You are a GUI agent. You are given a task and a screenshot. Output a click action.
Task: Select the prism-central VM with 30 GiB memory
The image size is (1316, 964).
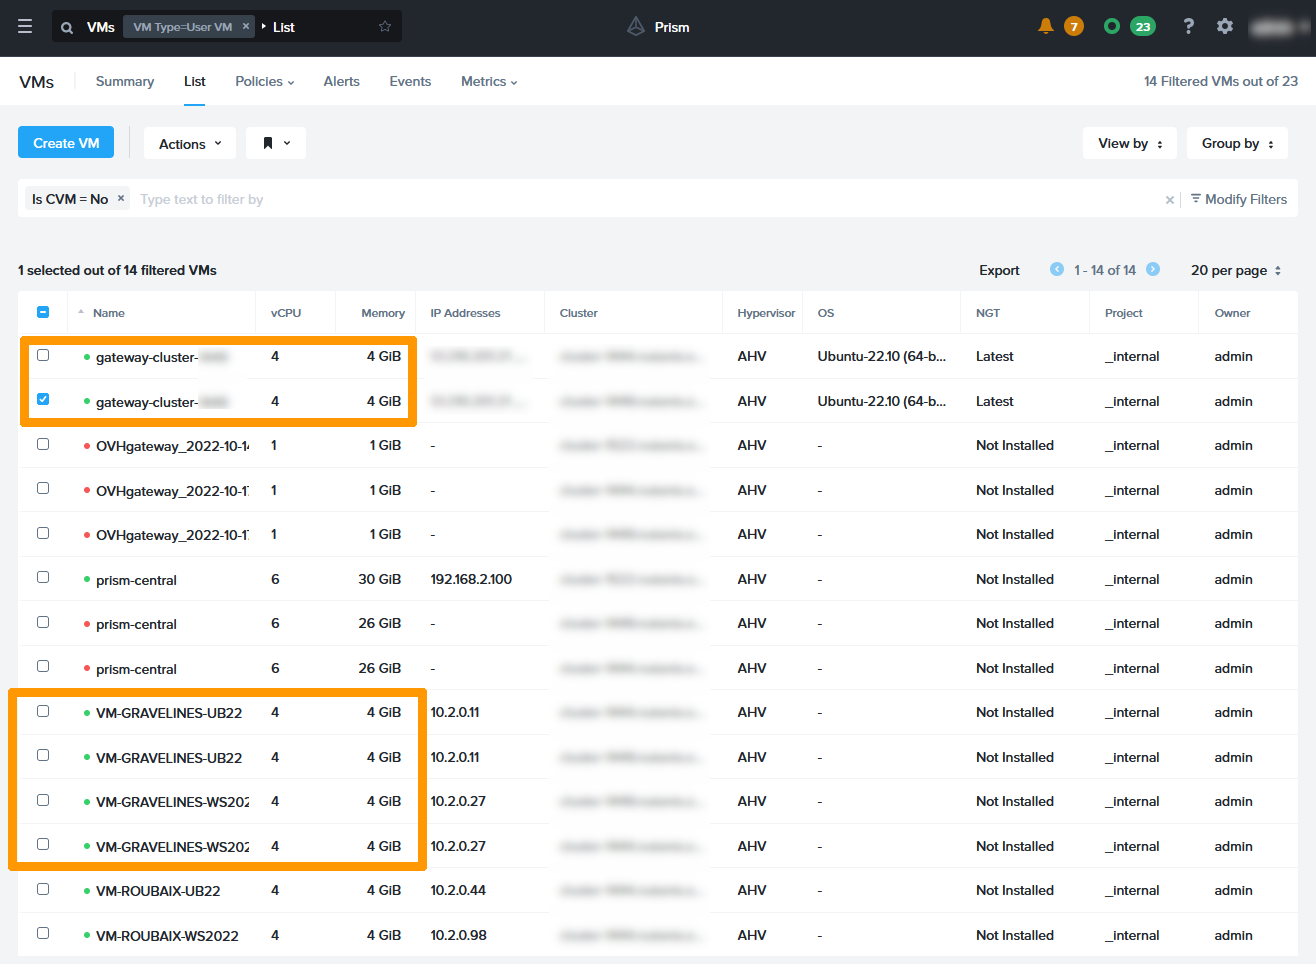[43, 578]
